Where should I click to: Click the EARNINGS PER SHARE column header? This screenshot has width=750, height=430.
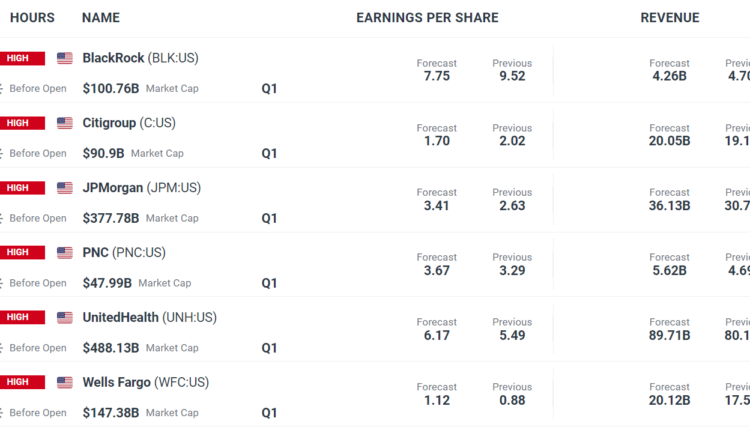tap(427, 18)
